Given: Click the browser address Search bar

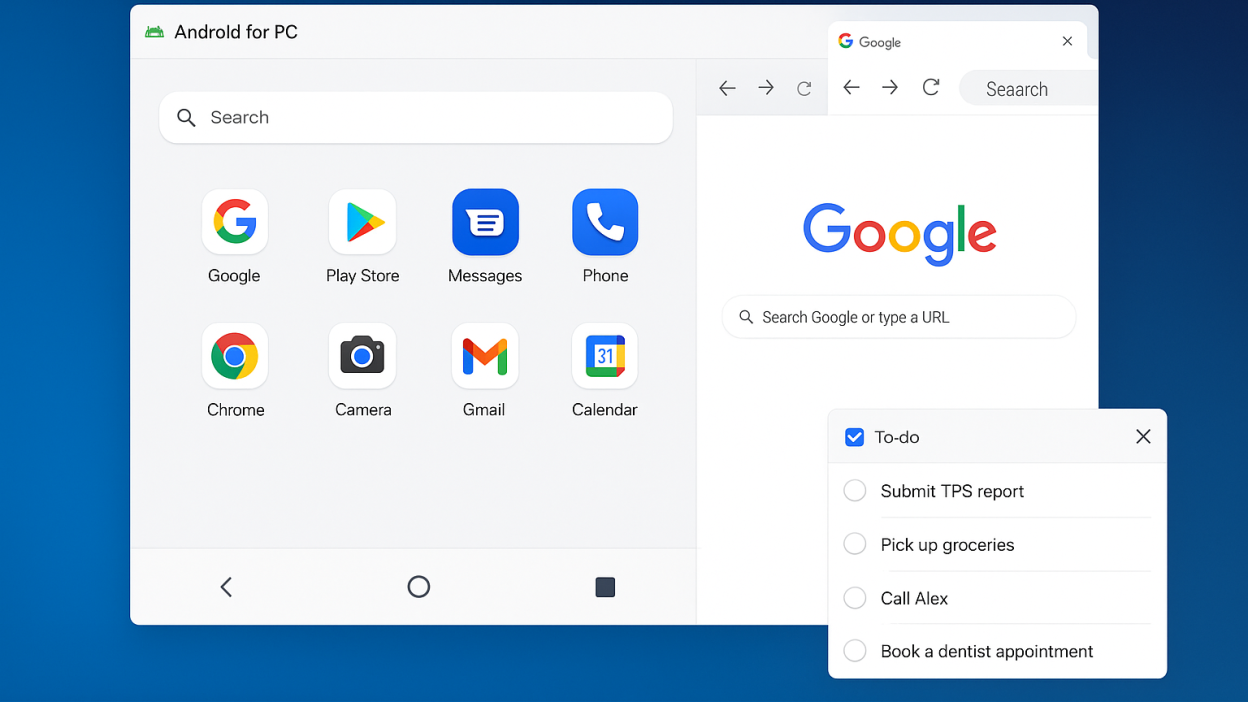Looking at the screenshot, I should (1028, 88).
